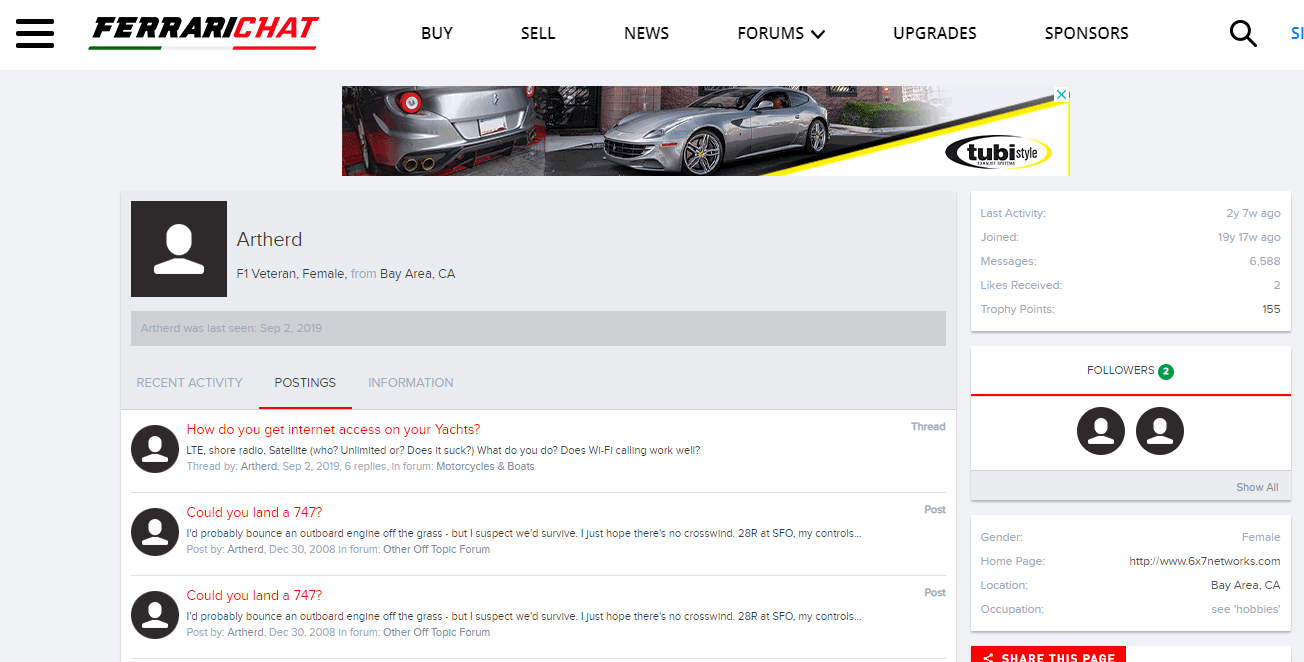
Task: Close the ad with X icon
Action: pos(1062,94)
